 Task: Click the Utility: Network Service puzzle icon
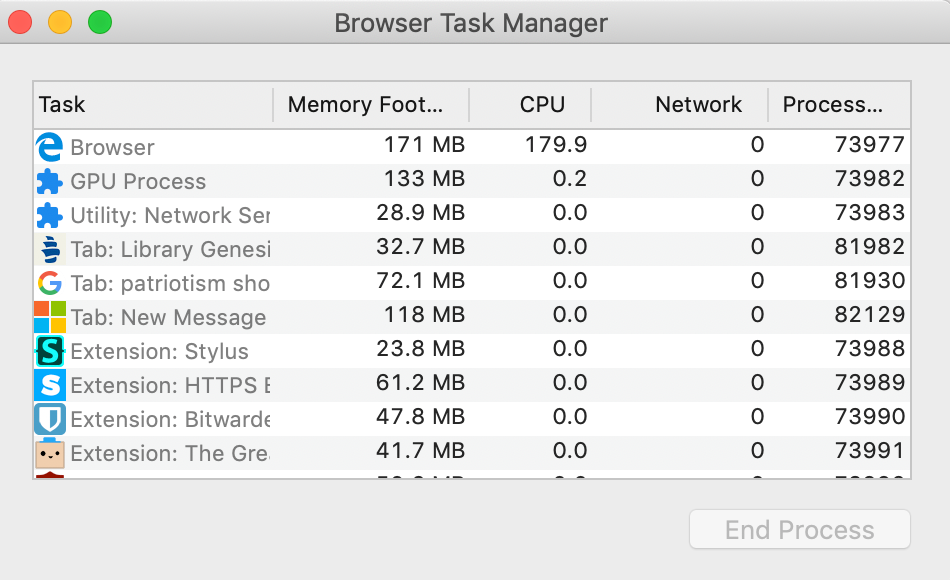tap(47, 215)
